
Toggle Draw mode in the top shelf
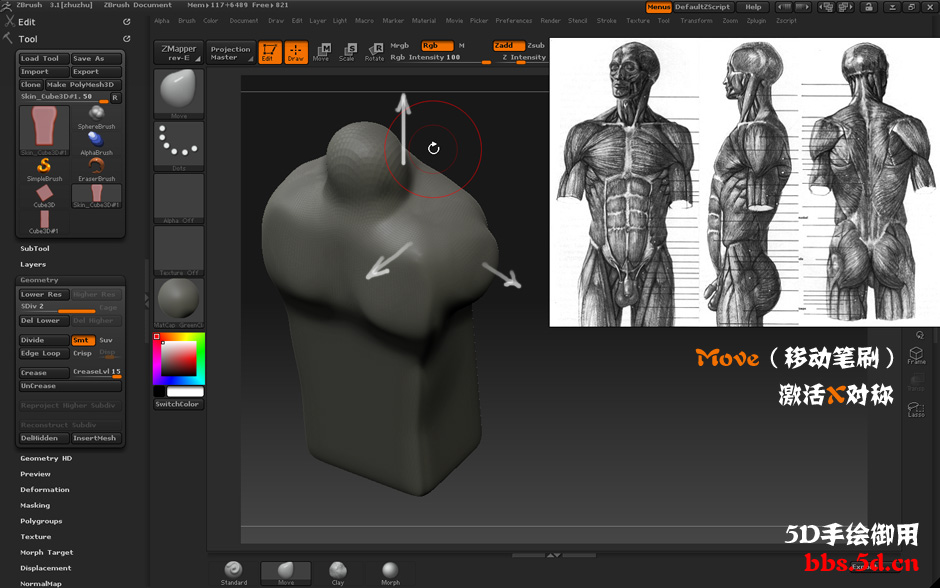(x=296, y=52)
